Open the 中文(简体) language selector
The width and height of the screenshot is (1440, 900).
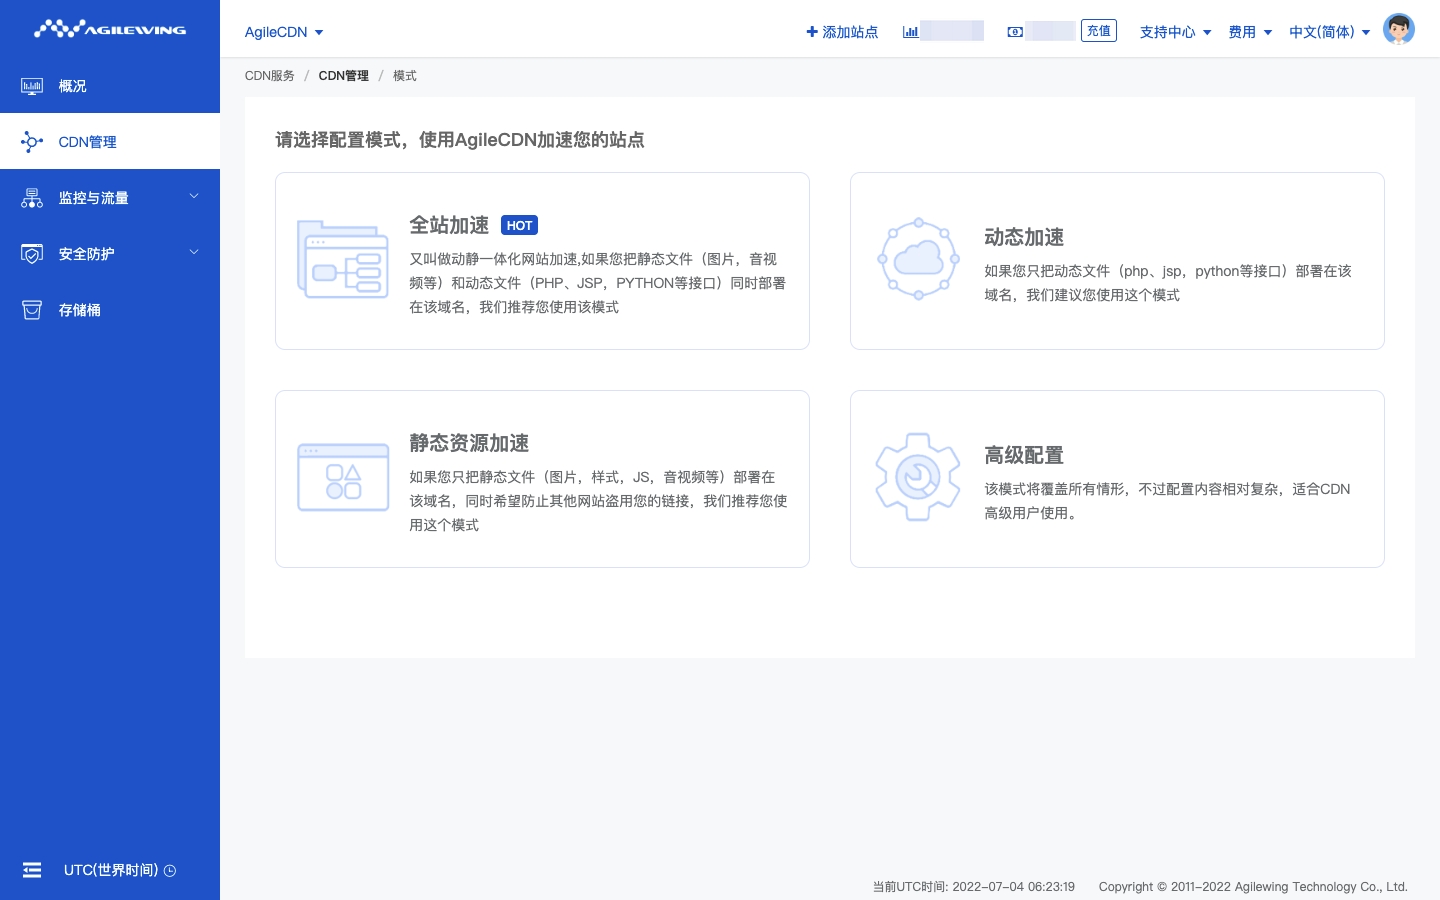click(1329, 32)
